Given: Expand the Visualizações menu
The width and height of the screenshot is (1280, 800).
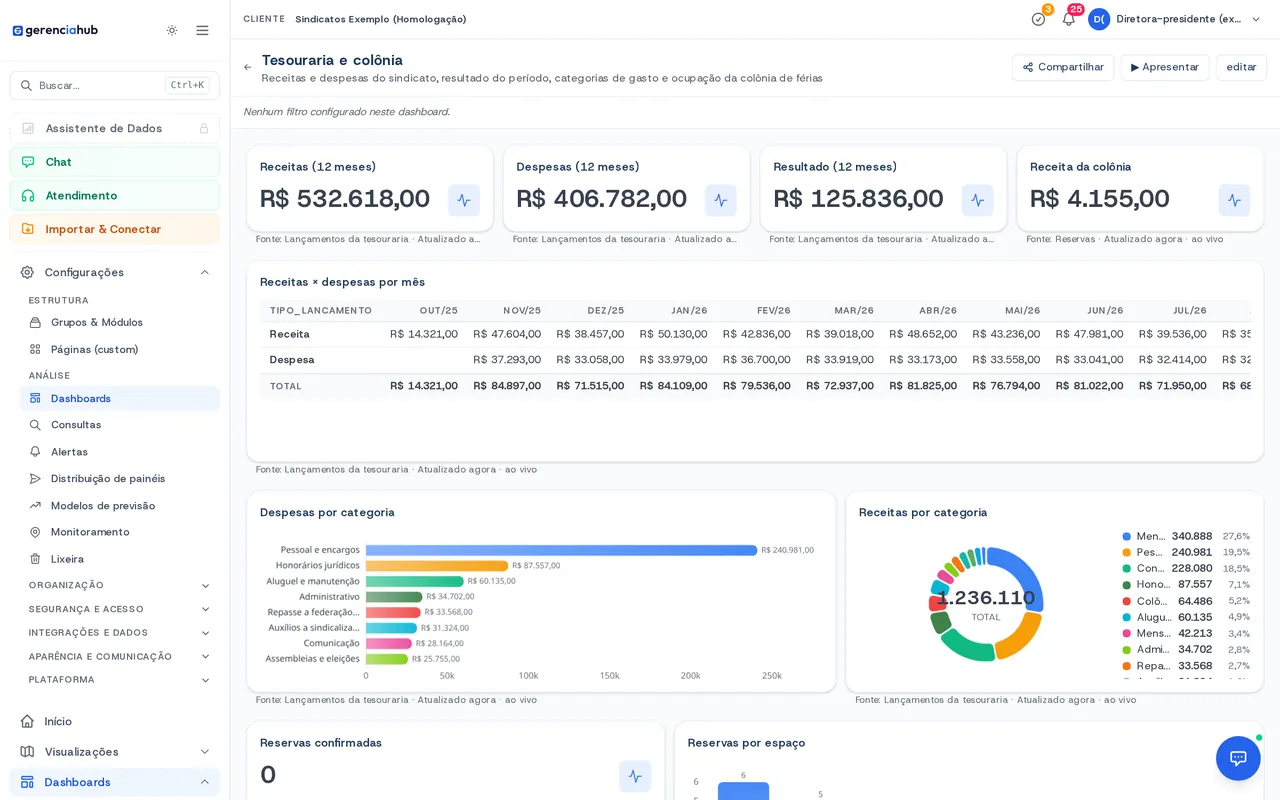Looking at the screenshot, I should [x=115, y=751].
